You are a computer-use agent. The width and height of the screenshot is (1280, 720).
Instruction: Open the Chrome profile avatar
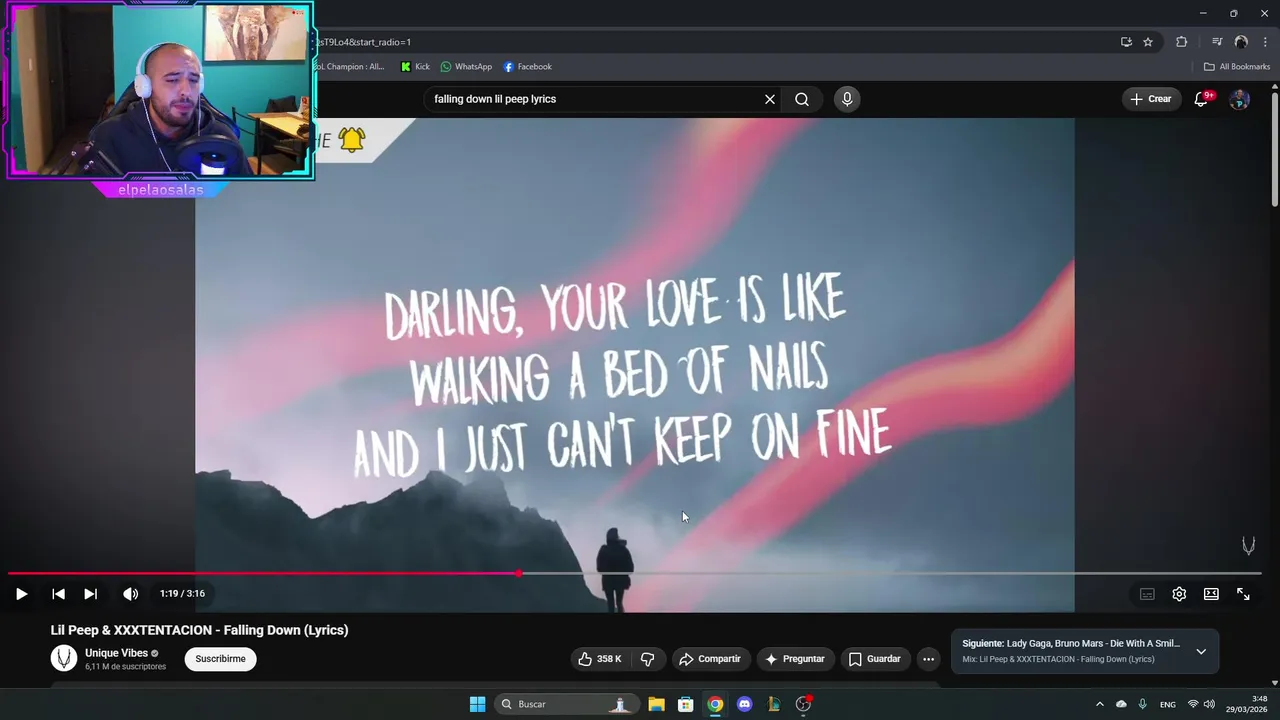point(1241,42)
